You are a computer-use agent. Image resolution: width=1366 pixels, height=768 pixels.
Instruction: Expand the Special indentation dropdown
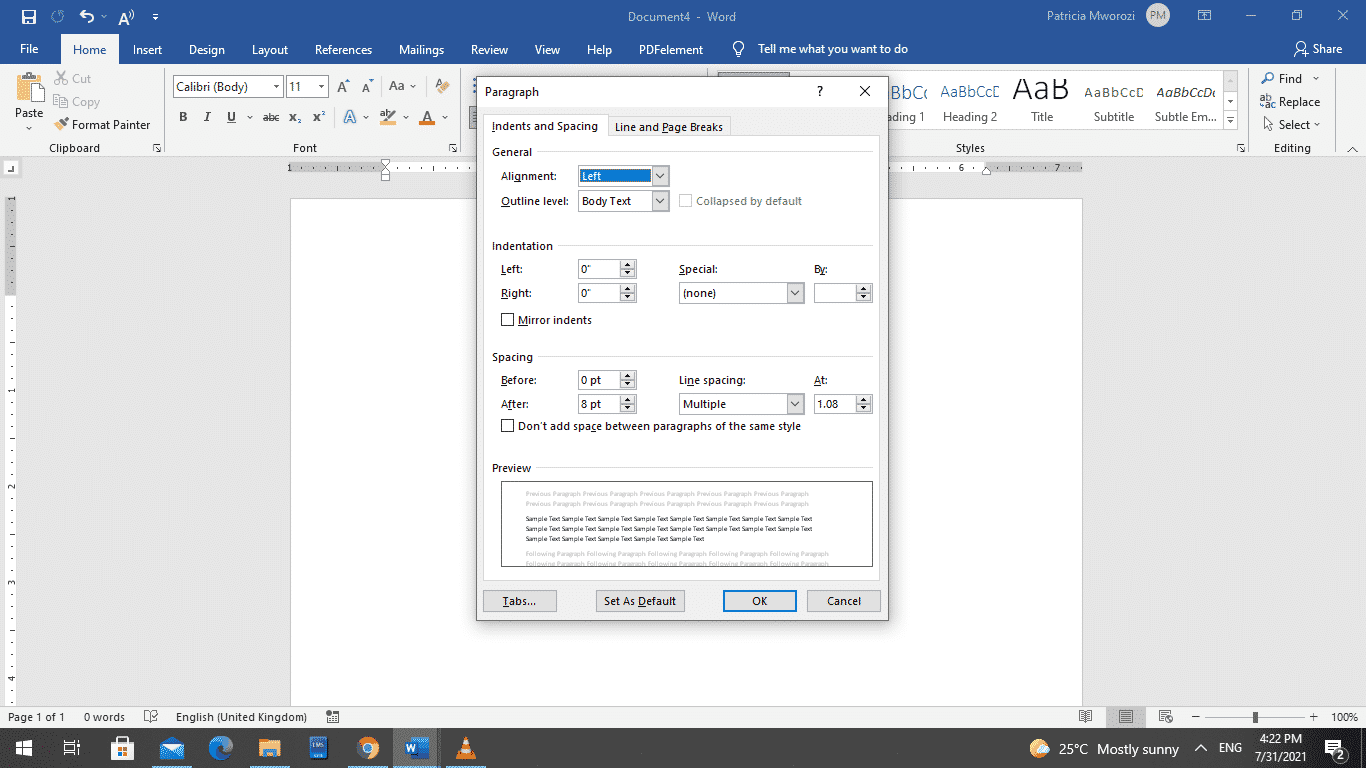click(795, 292)
